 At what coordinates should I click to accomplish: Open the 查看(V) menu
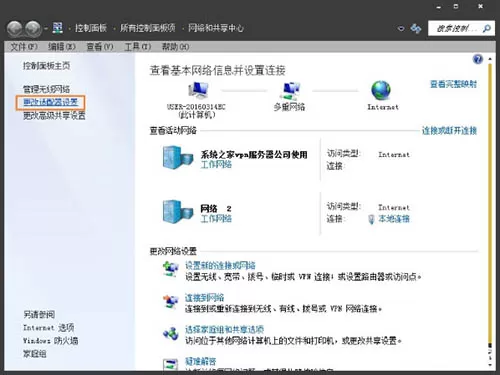(100, 47)
